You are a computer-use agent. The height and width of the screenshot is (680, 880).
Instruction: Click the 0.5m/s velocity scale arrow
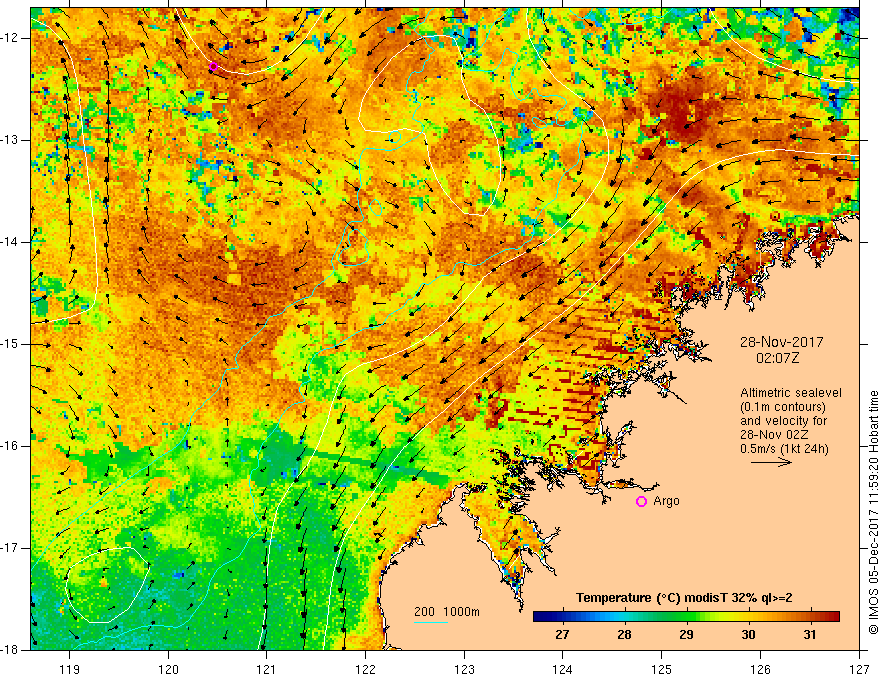pyautogui.click(x=771, y=462)
